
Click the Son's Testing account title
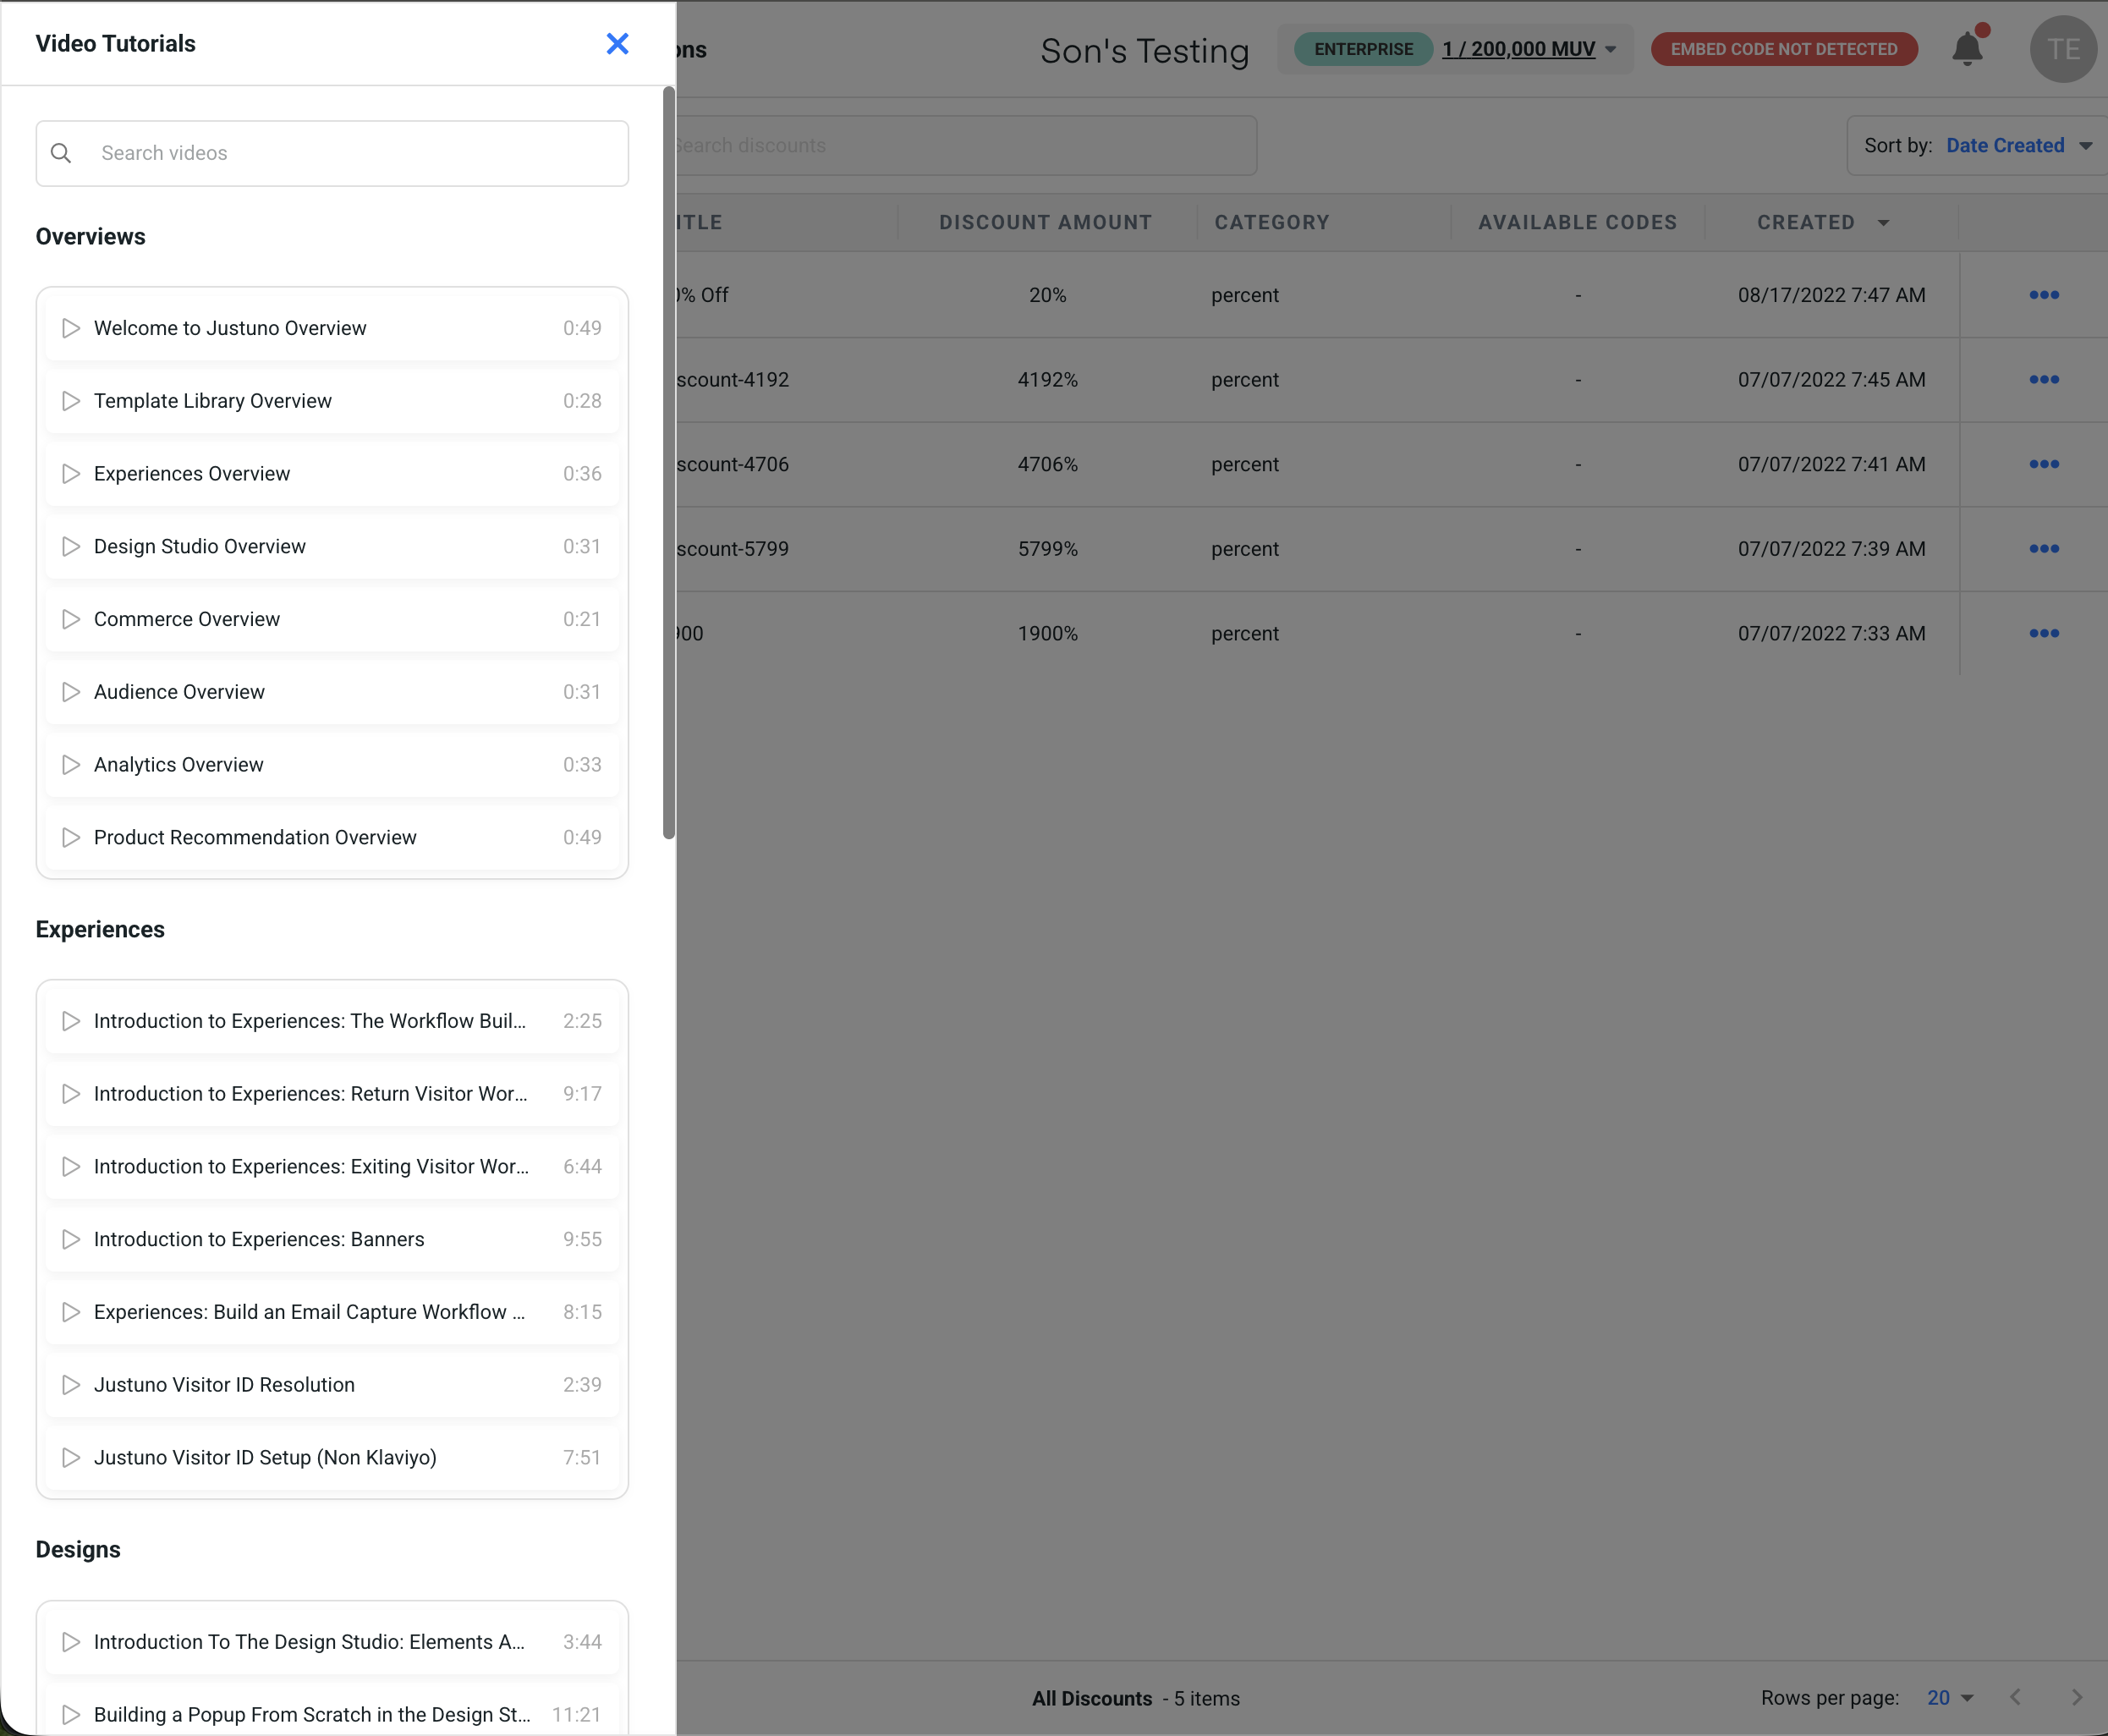coord(1145,50)
